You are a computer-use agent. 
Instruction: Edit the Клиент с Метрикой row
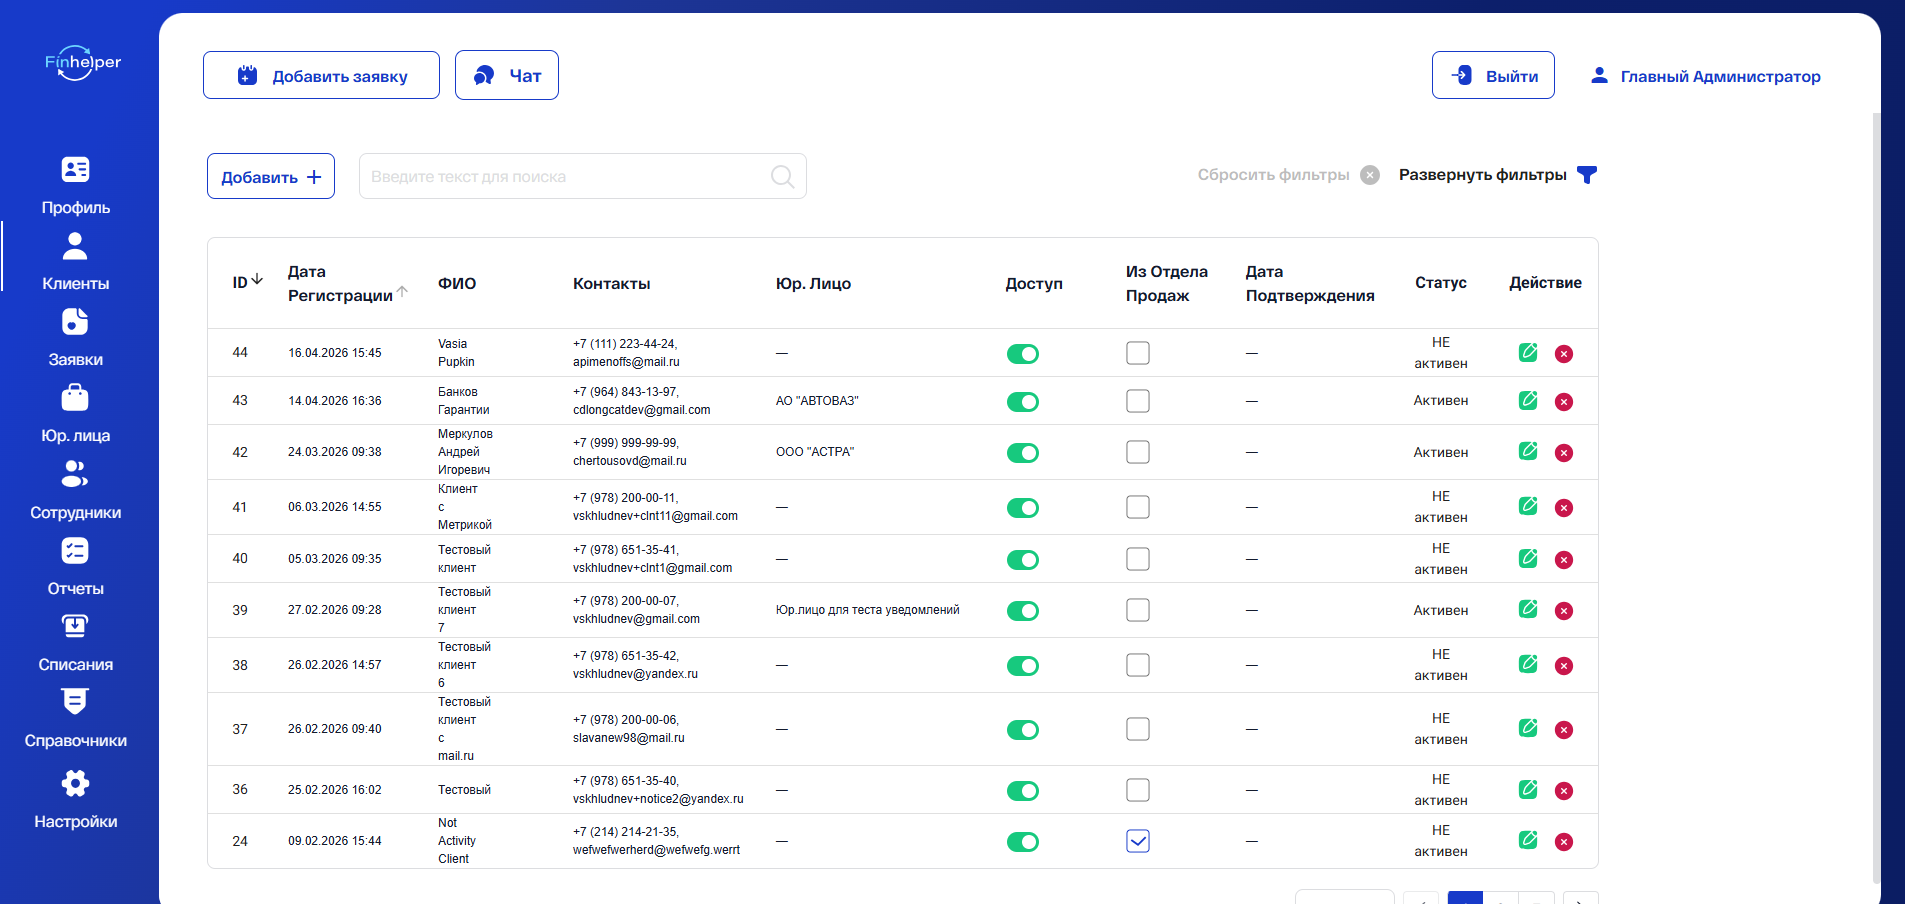point(1528,506)
